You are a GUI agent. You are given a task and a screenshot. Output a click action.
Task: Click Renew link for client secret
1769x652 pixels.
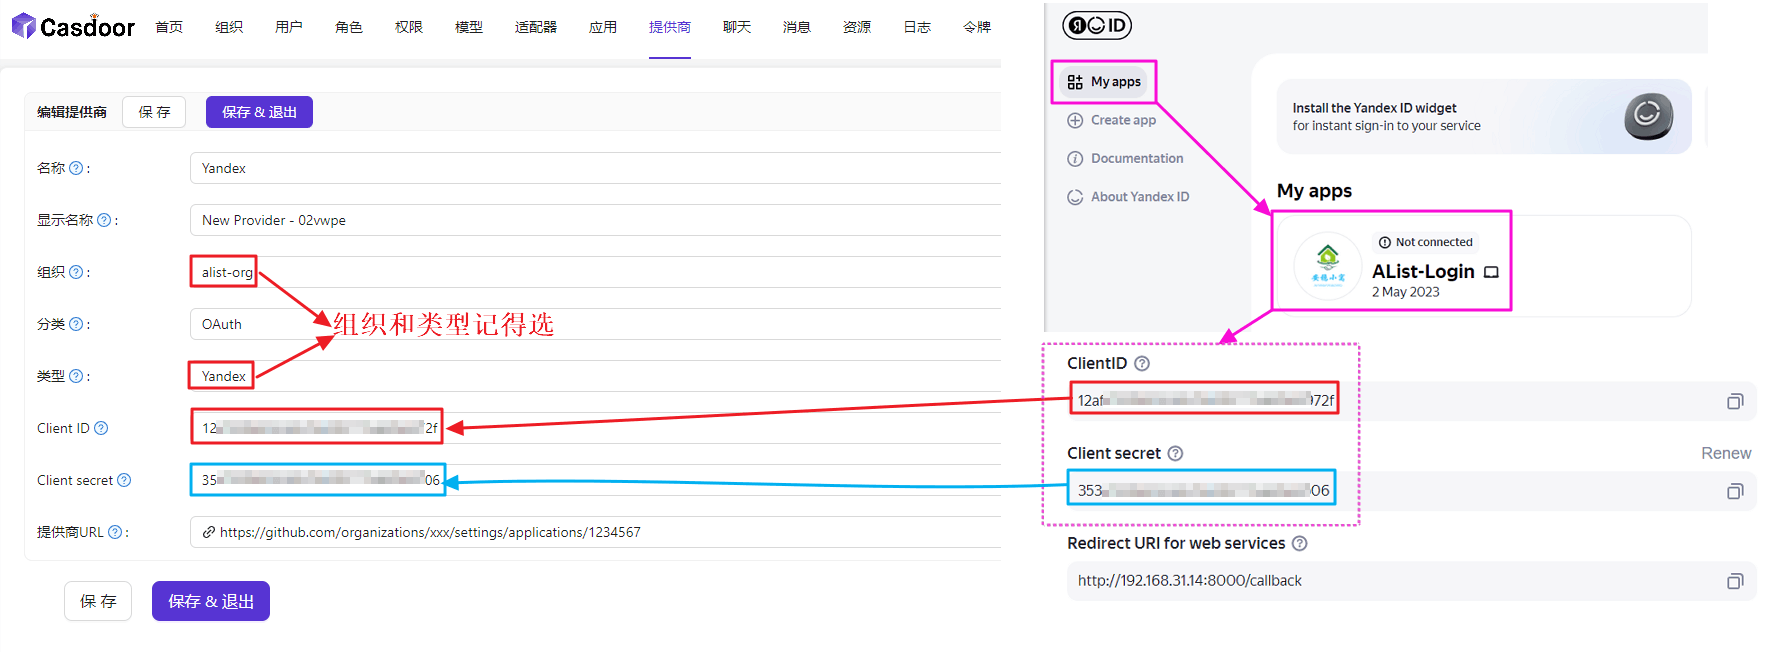[x=1725, y=454]
